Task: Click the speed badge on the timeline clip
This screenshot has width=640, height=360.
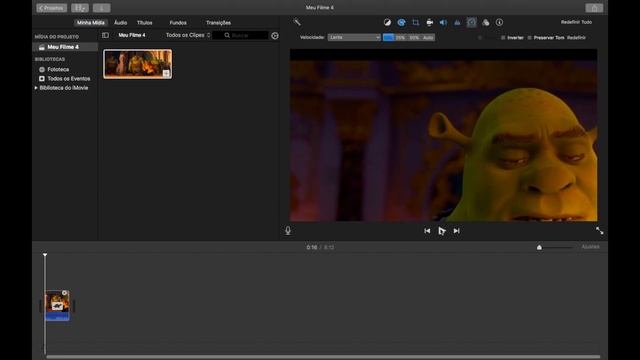Action: coord(57,306)
